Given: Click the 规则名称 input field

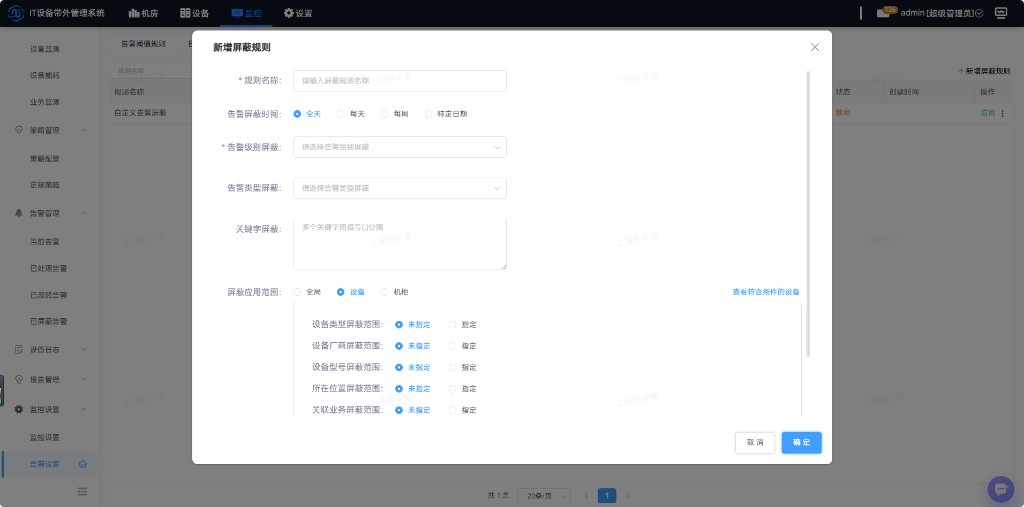Looking at the screenshot, I should pyautogui.click(x=400, y=80).
